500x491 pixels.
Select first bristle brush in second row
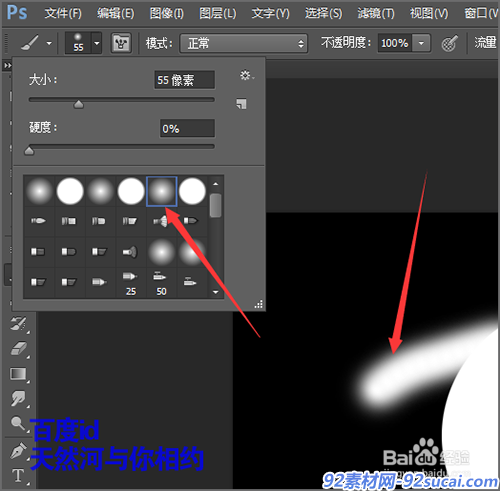(38, 221)
